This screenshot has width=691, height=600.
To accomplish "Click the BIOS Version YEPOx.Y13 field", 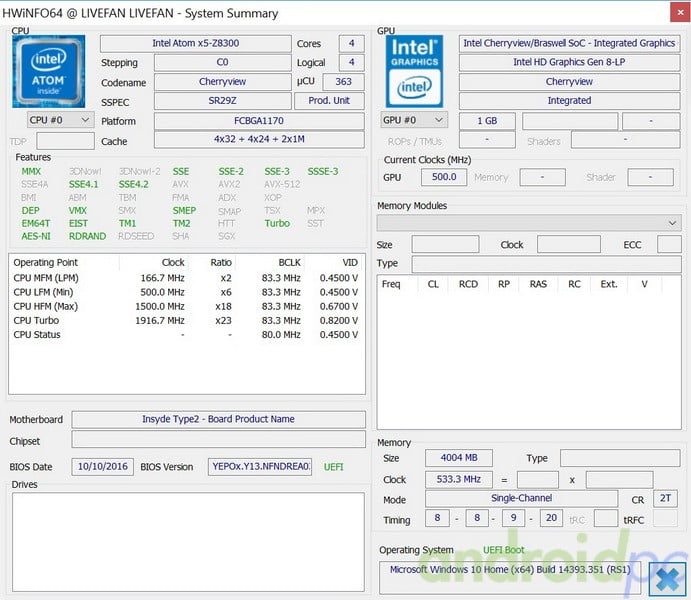I will (x=260, y=467).
